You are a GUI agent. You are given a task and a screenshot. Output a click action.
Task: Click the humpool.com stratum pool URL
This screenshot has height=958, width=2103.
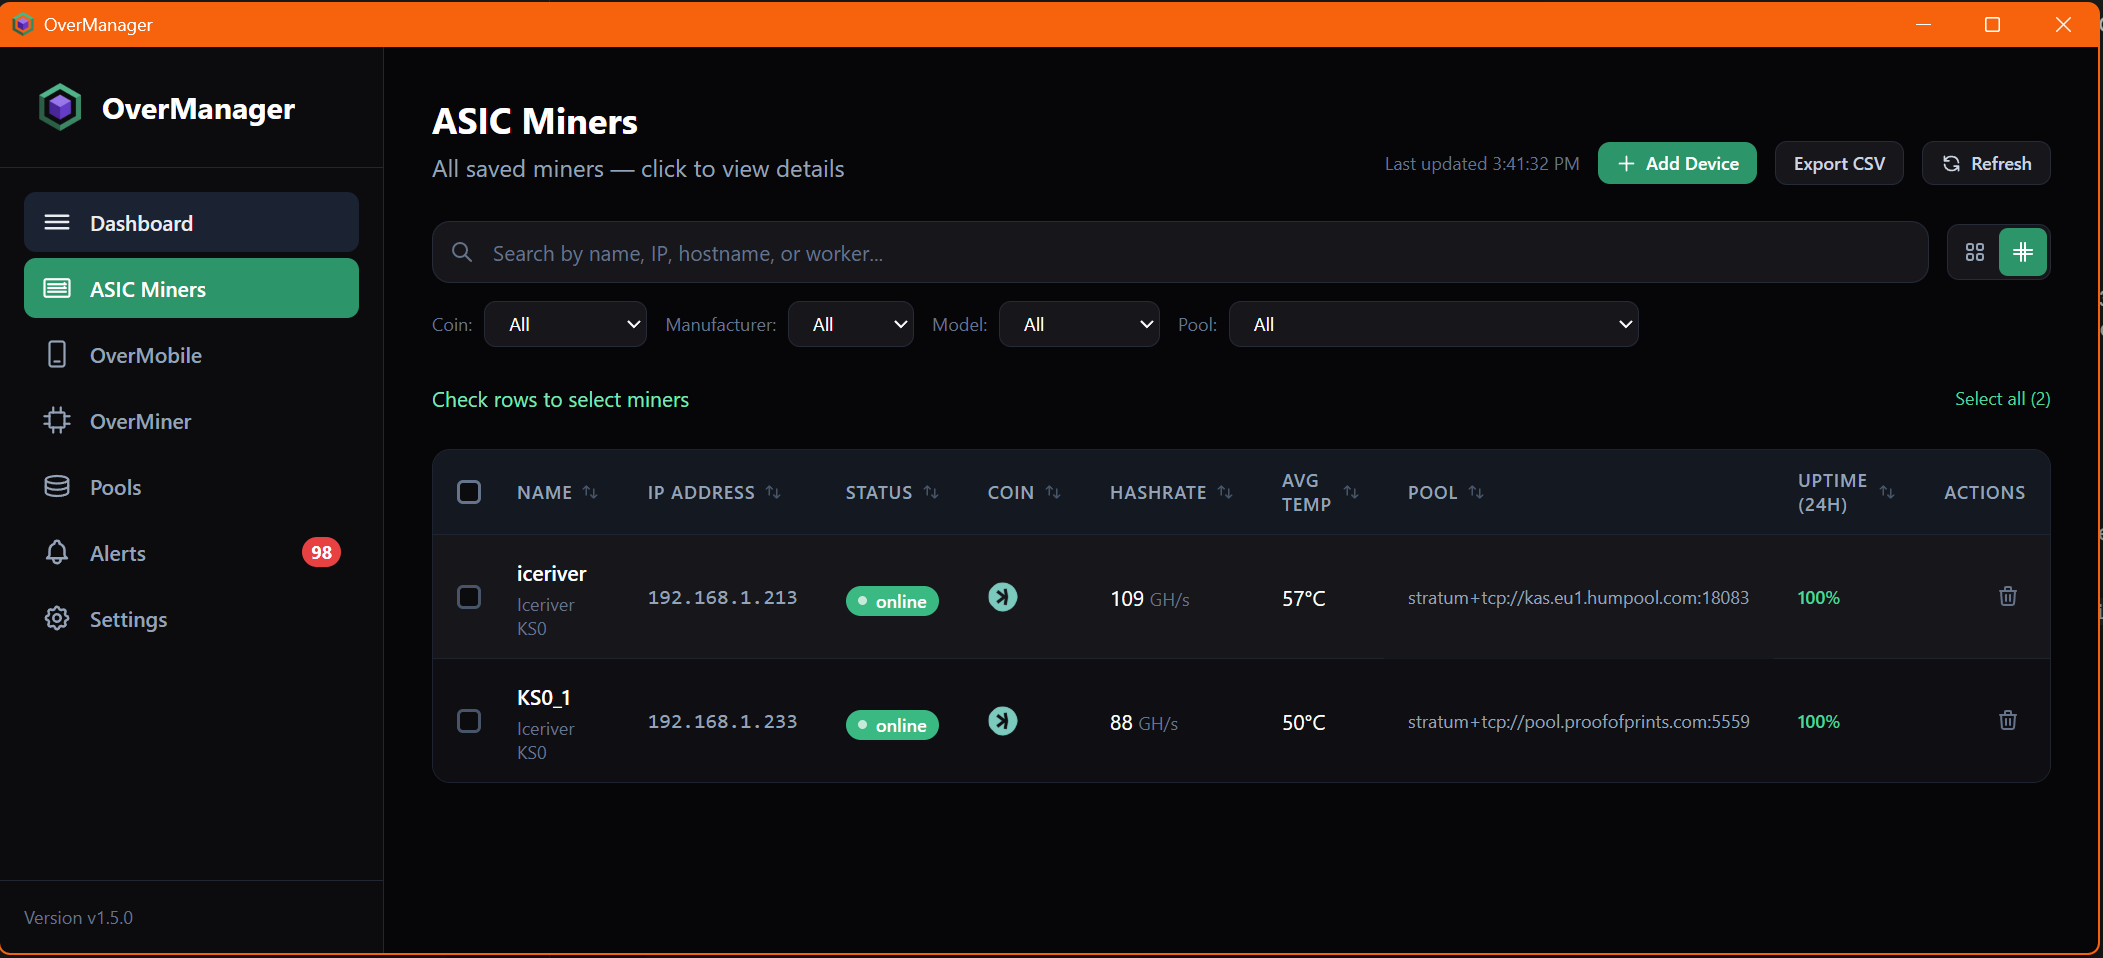(1578, 597)
